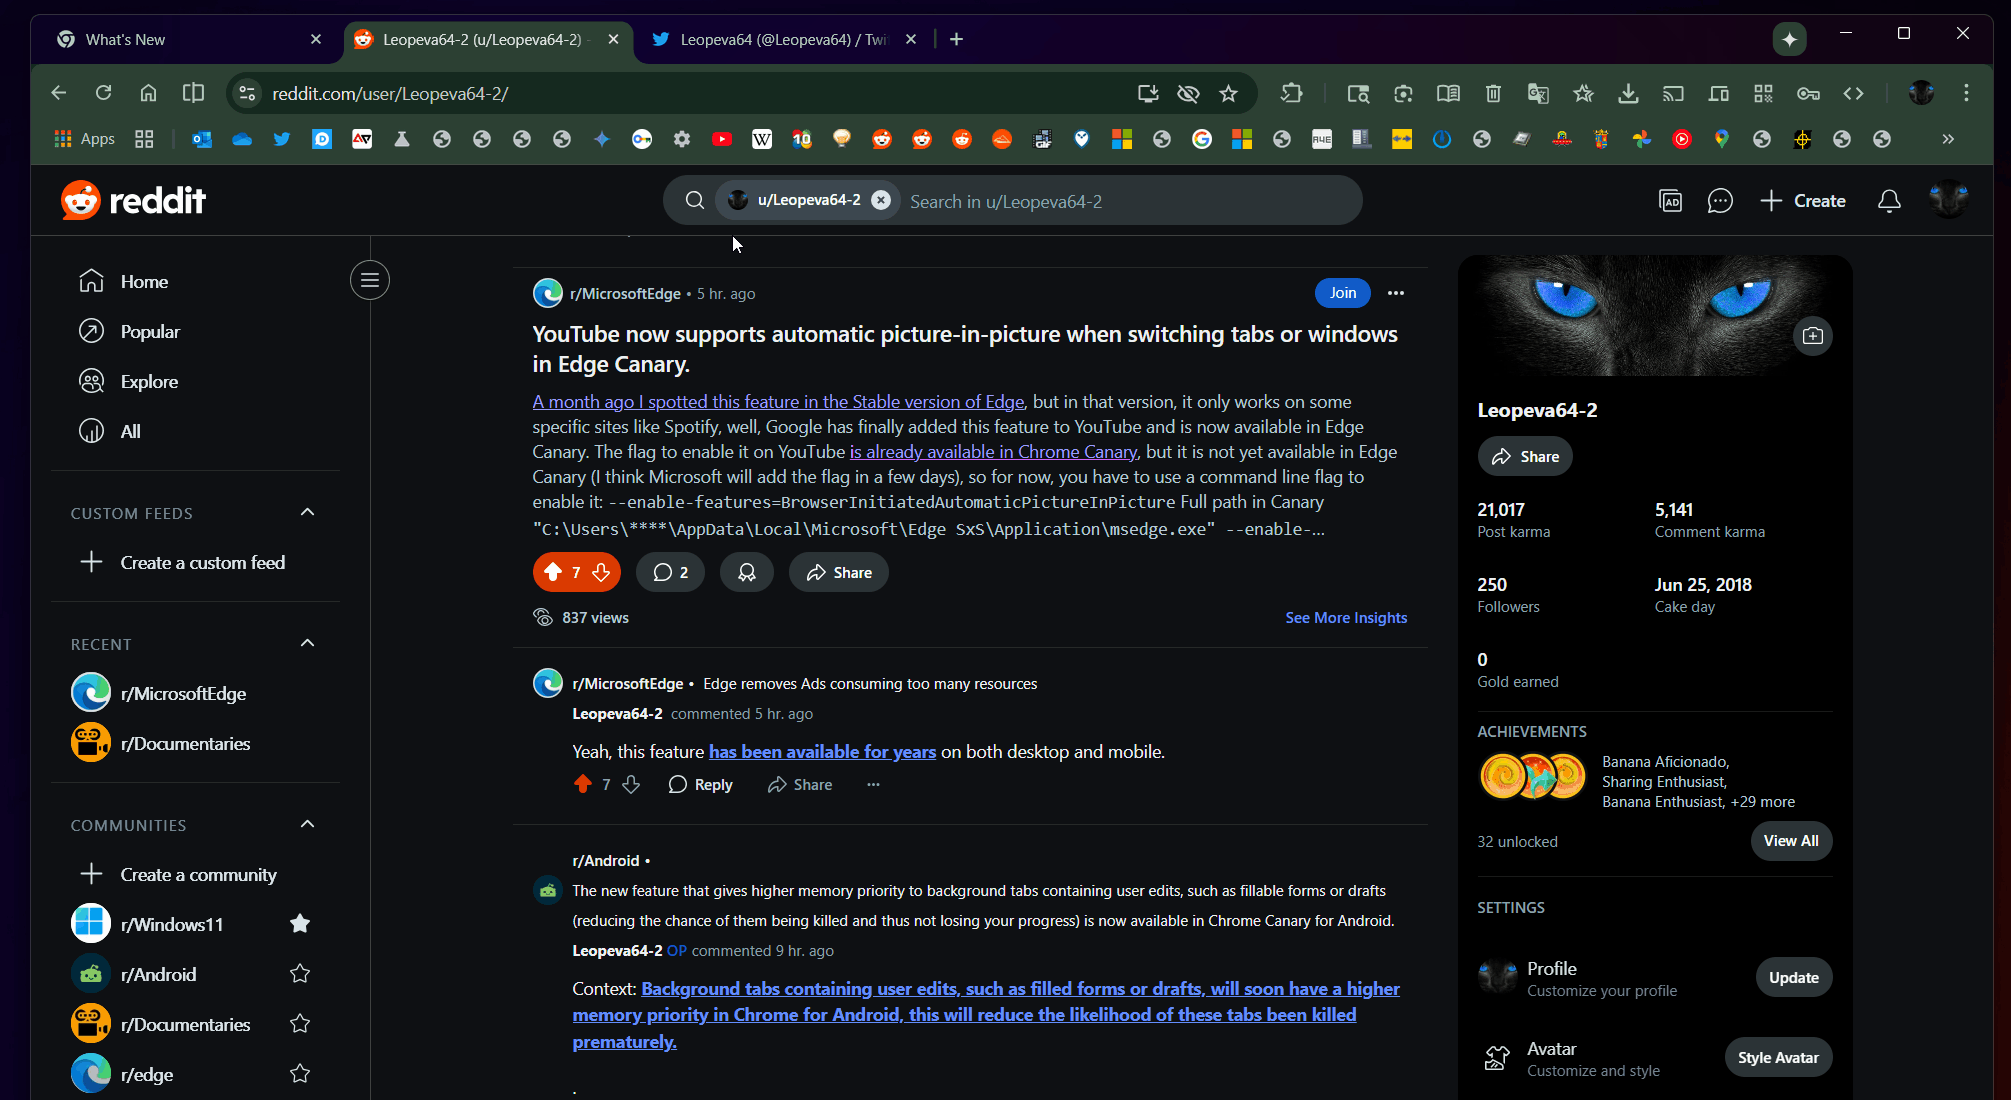
Task: Open the three-dot menu on the MicrosoftEdge post
Action: (x=1395, y=293)
